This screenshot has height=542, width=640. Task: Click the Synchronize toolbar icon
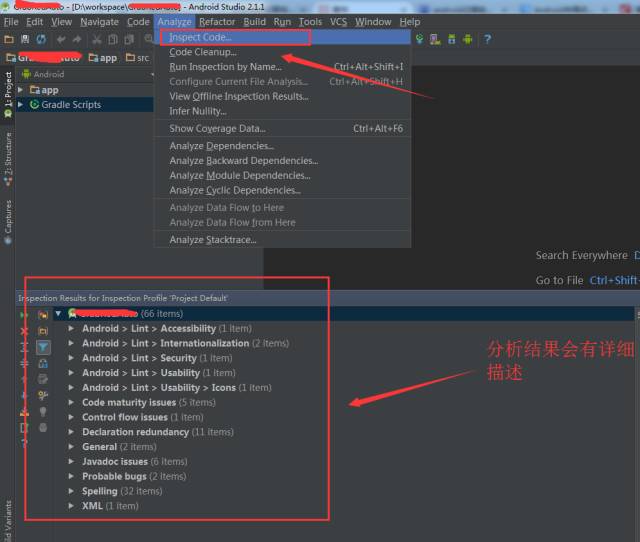[x=41, y=39]
